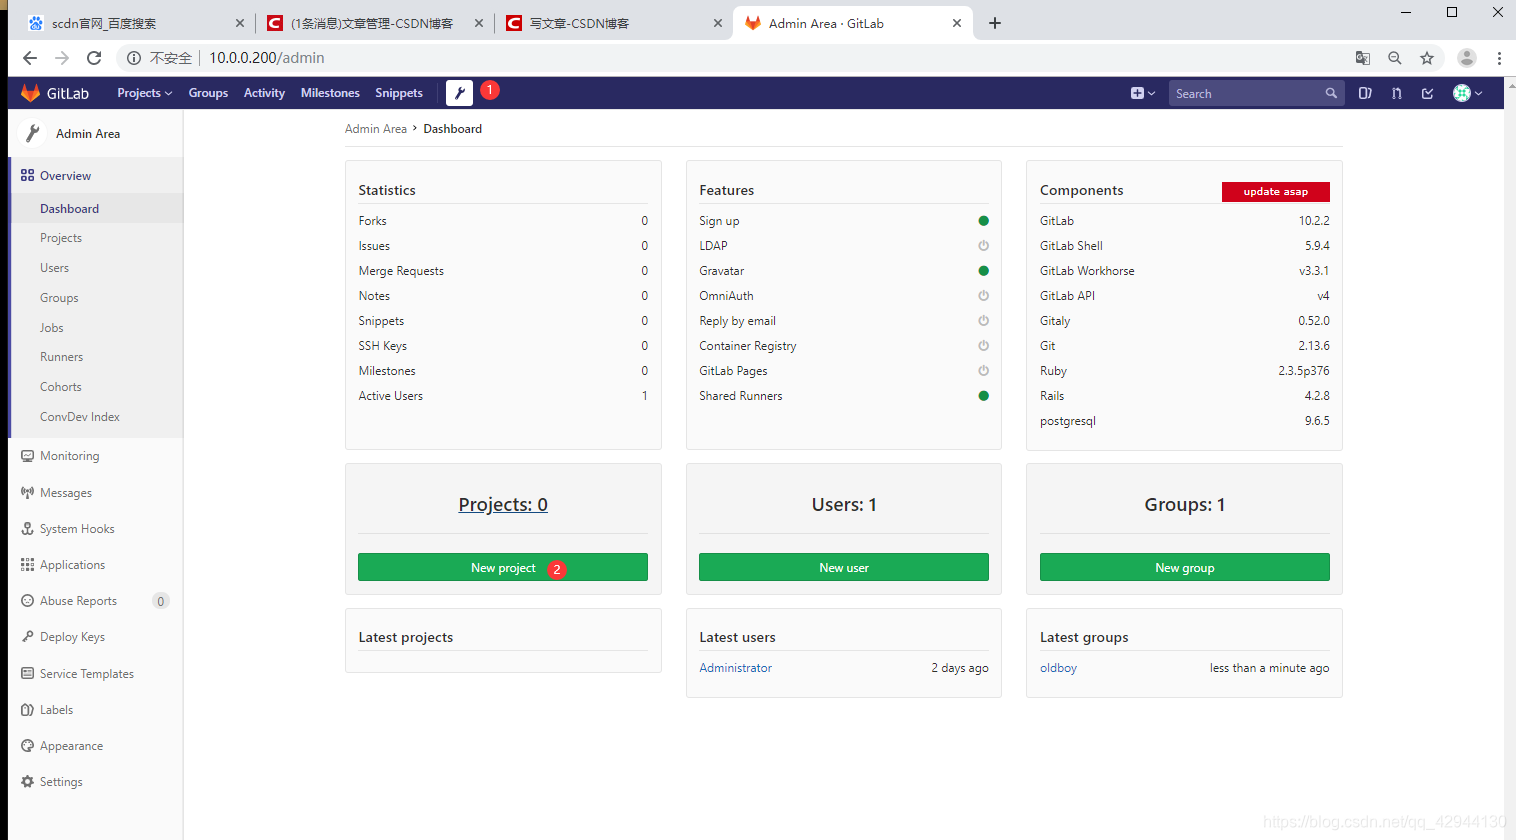Open Runners in the admin sidebar

coord(61,357)
